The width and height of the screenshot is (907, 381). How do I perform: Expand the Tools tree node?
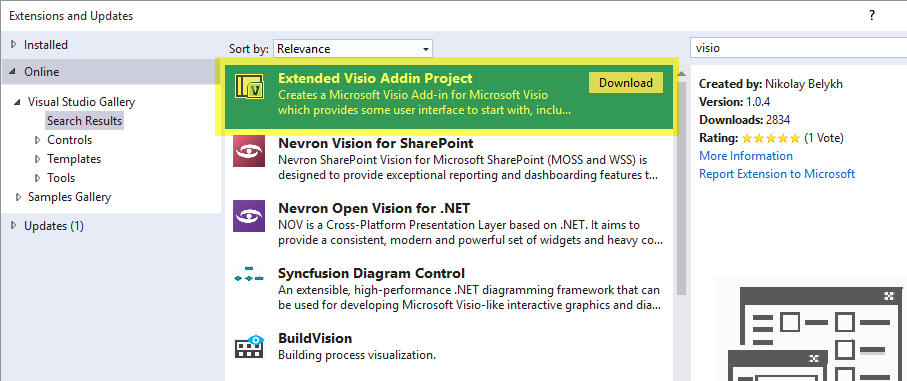tap(38, 178)
